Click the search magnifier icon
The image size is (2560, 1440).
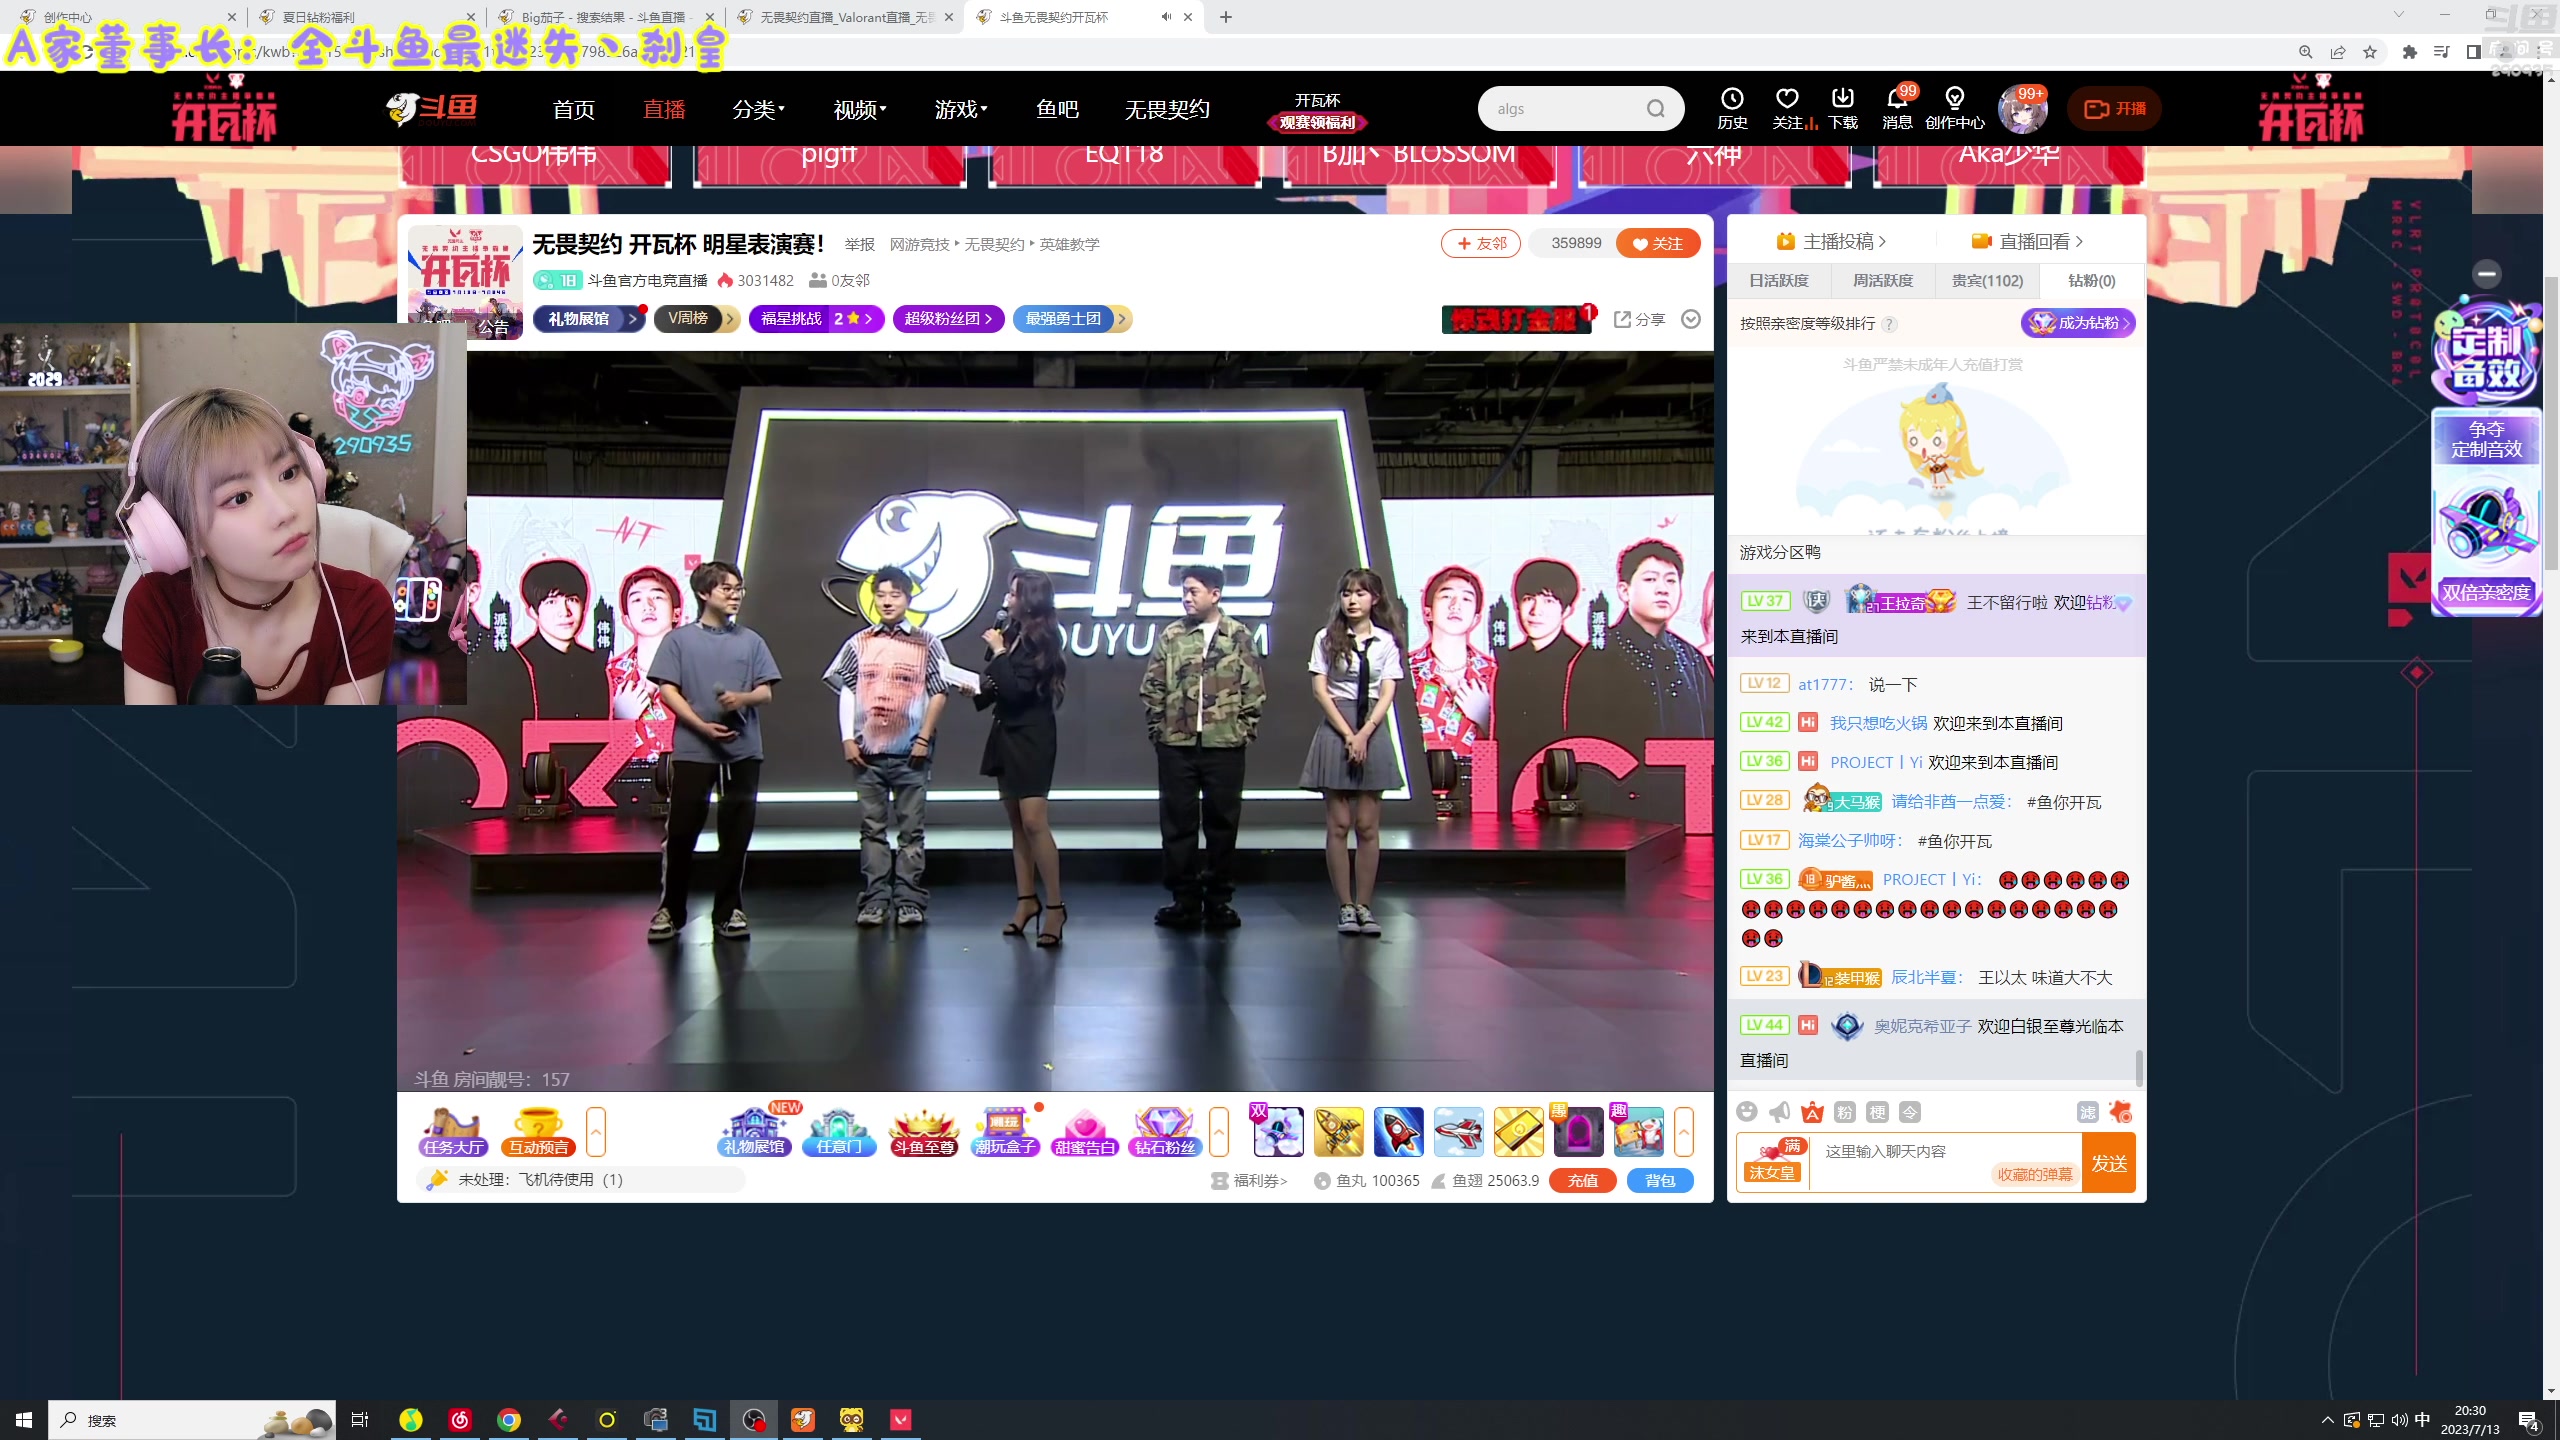[1656, 109]
